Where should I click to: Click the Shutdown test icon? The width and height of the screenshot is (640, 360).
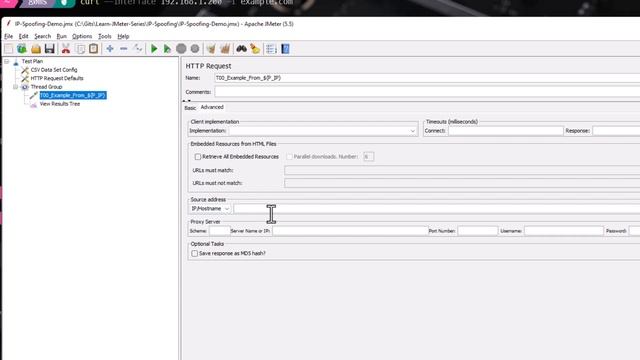click(x=195, y=49)
